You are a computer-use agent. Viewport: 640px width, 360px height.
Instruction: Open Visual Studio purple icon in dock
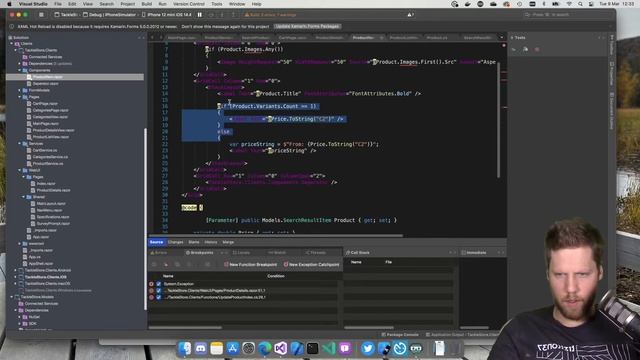coord(280,348)
